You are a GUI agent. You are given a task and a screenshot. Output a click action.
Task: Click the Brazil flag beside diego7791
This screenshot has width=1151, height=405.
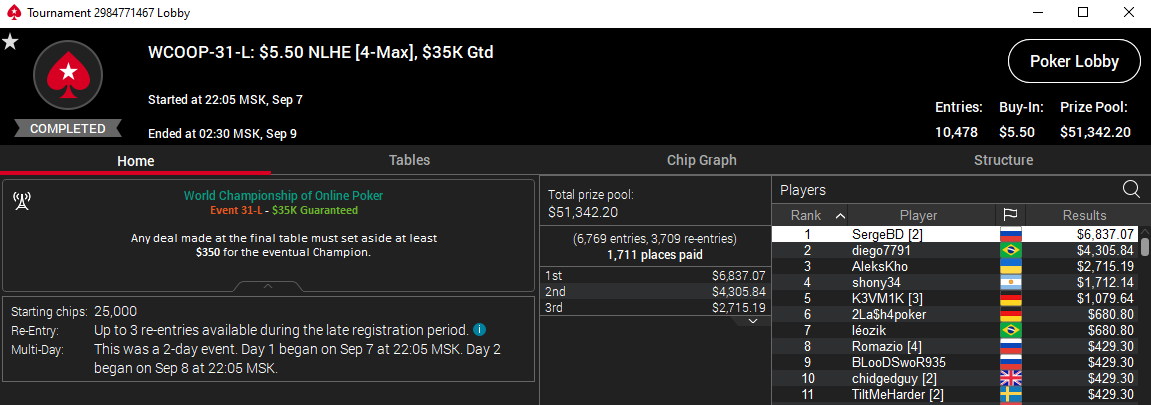[x=1011, y=251]
